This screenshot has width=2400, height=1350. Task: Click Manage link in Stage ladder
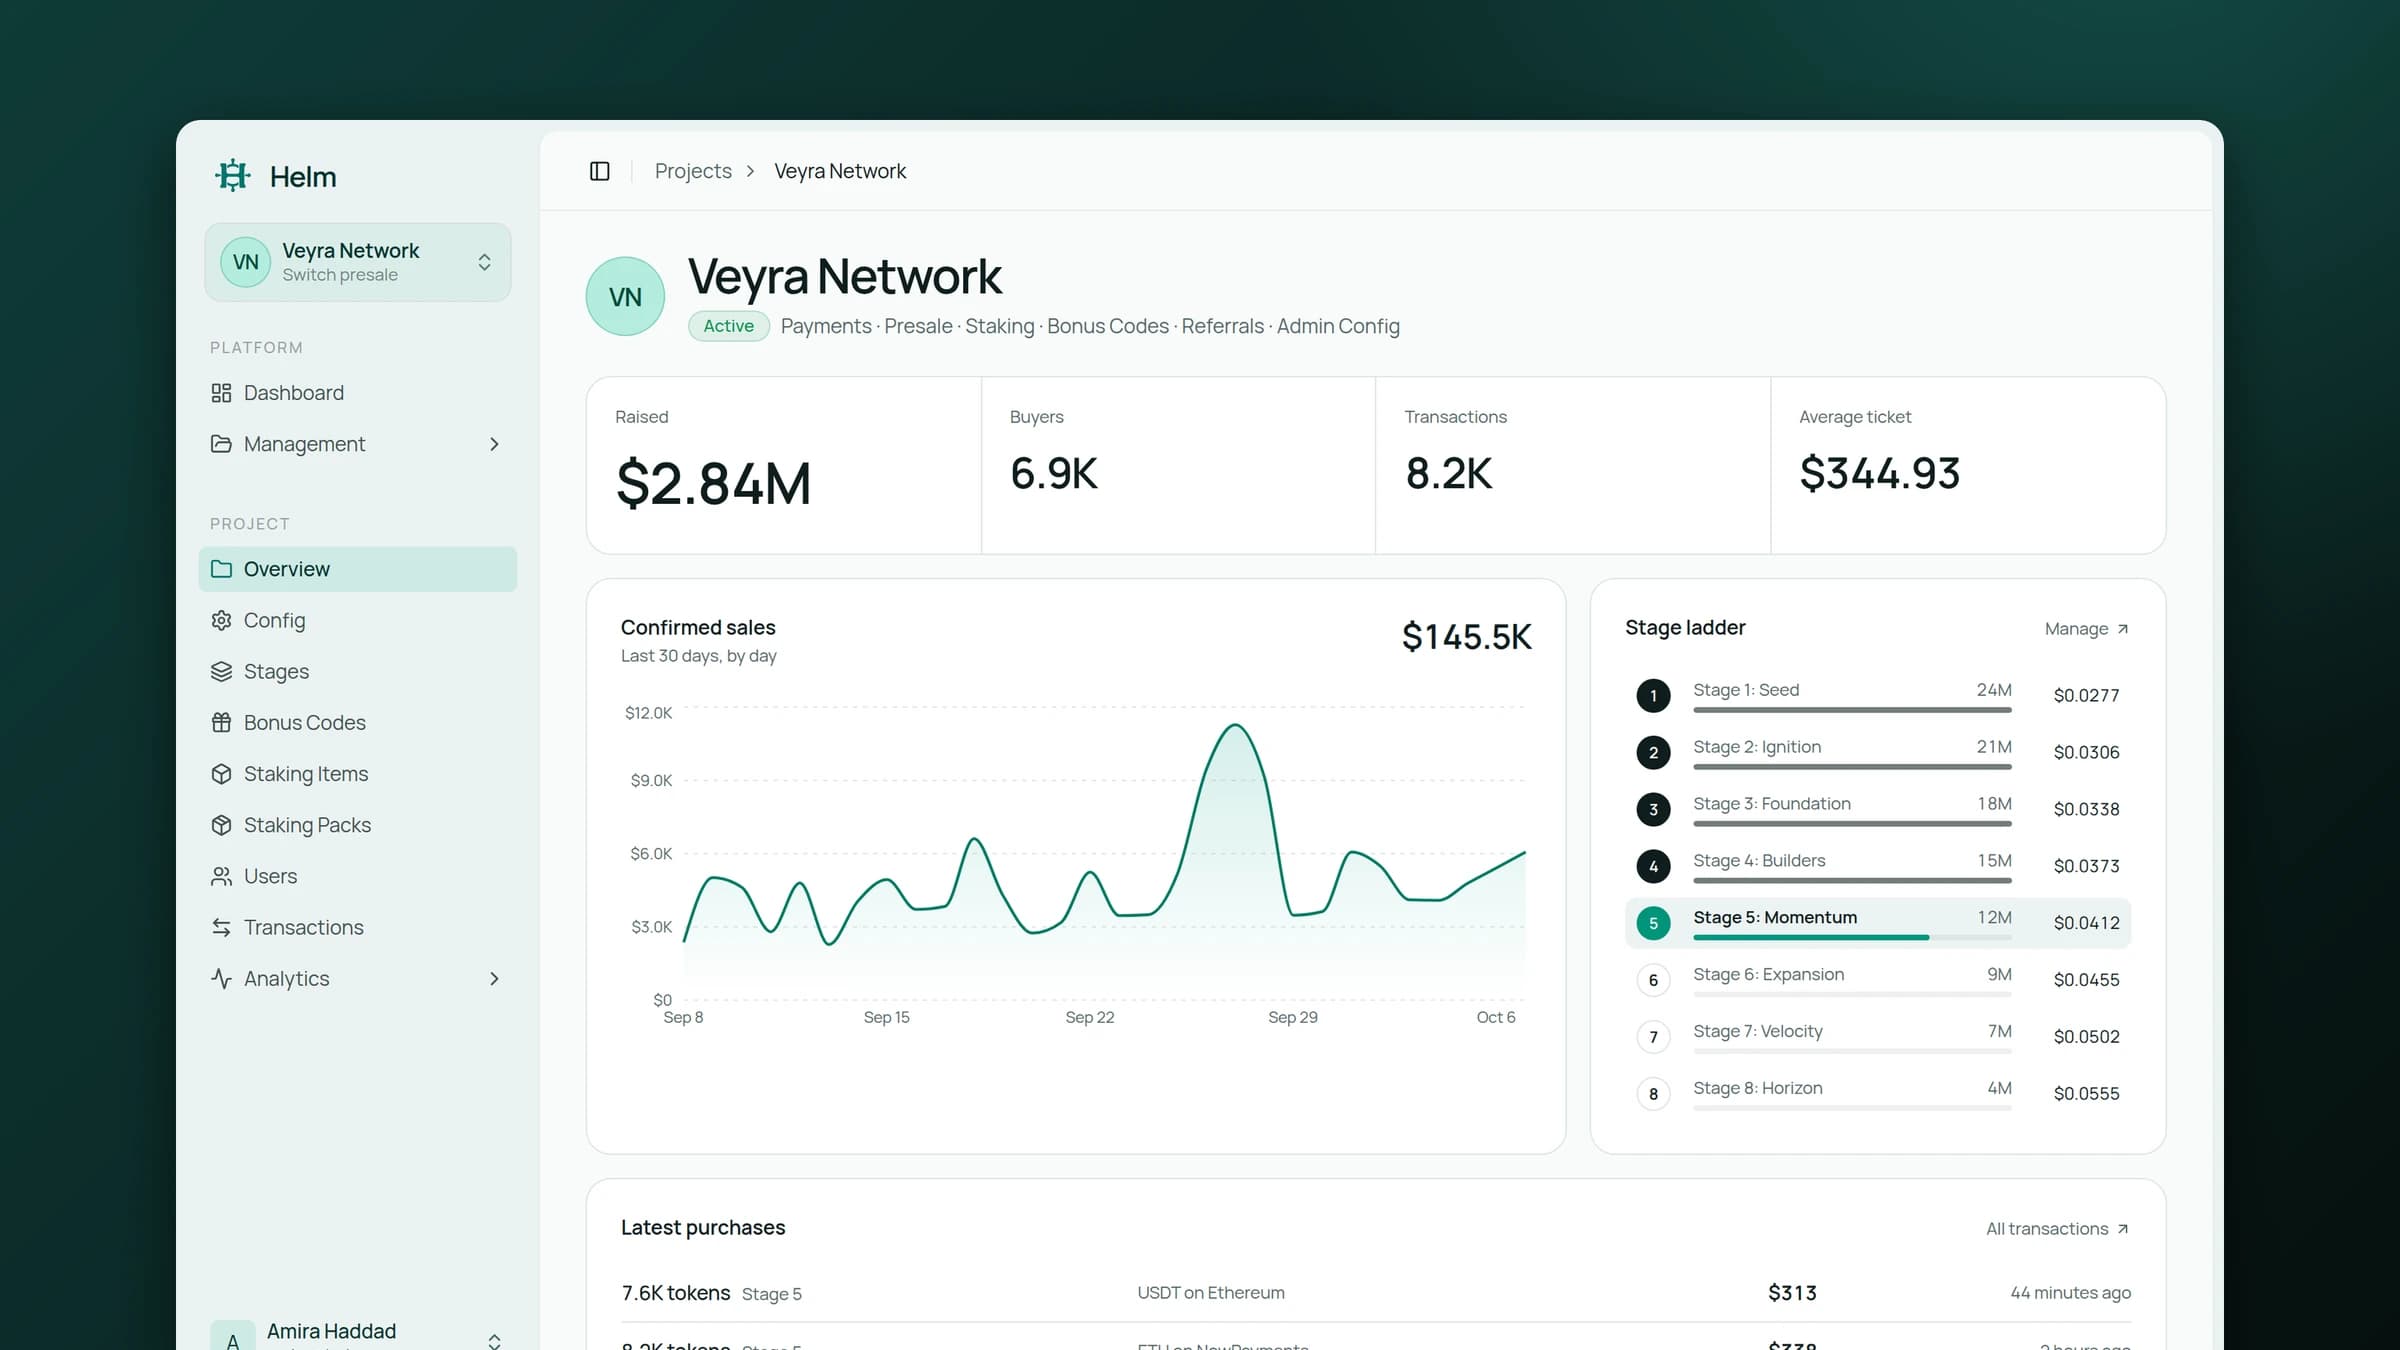[x=2087, y=629]
